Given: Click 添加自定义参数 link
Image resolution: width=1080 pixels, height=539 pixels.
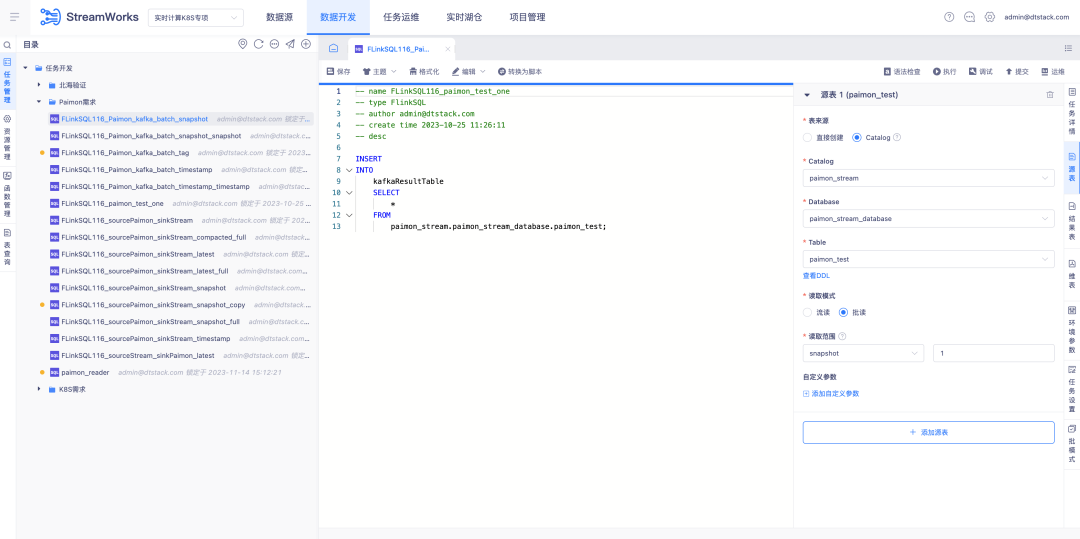Looking at the screenshot, I should click(831, 394).
